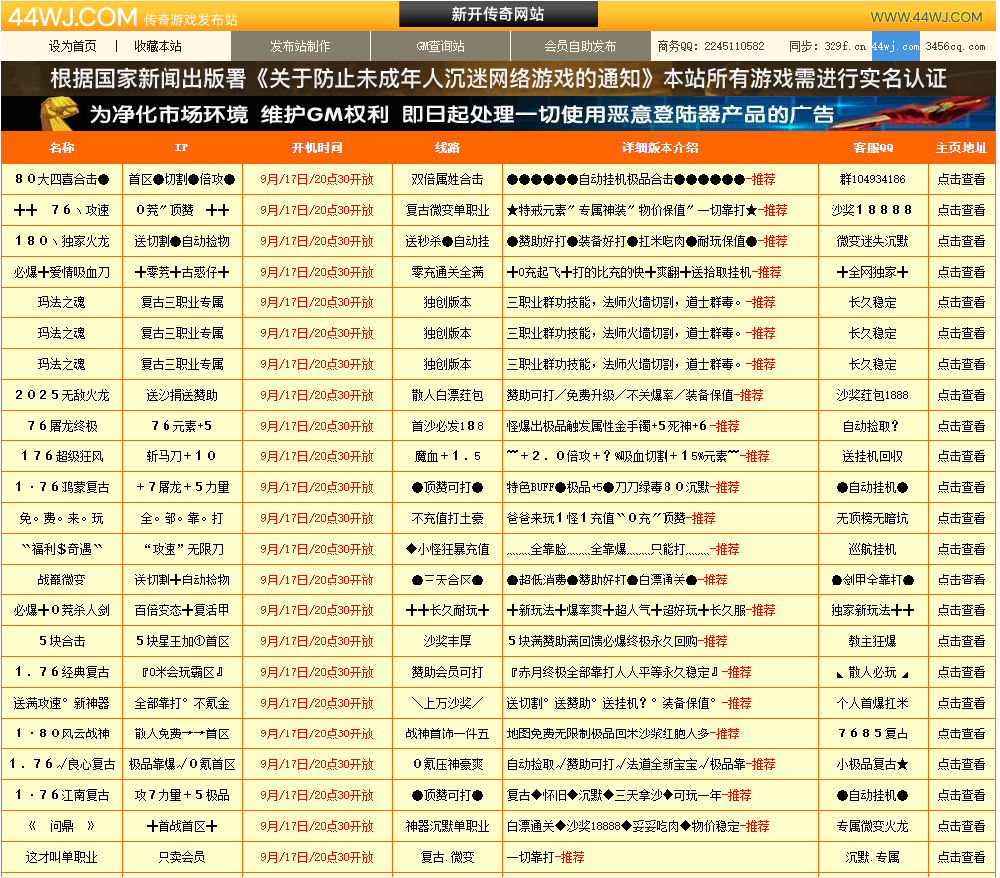Click the real-name verification notice banner
Image resolution: width=1000 pixels, height=878 pixels.
click(498, 79)
